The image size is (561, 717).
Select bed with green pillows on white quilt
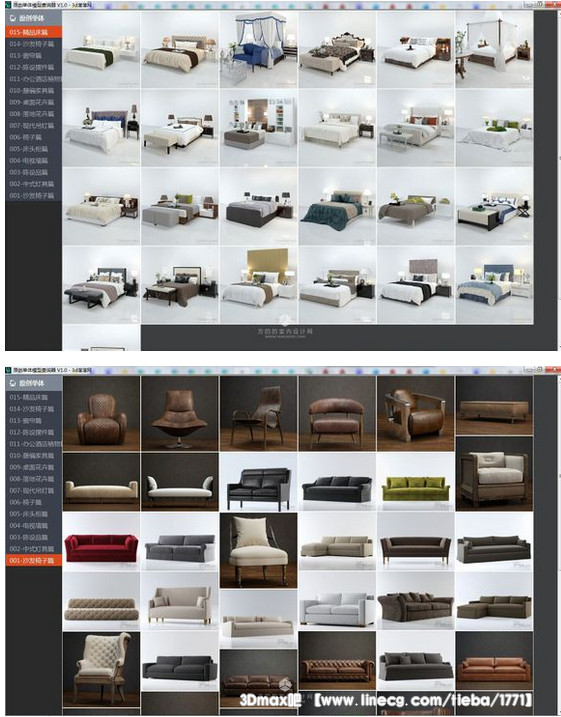coord(494,128)
